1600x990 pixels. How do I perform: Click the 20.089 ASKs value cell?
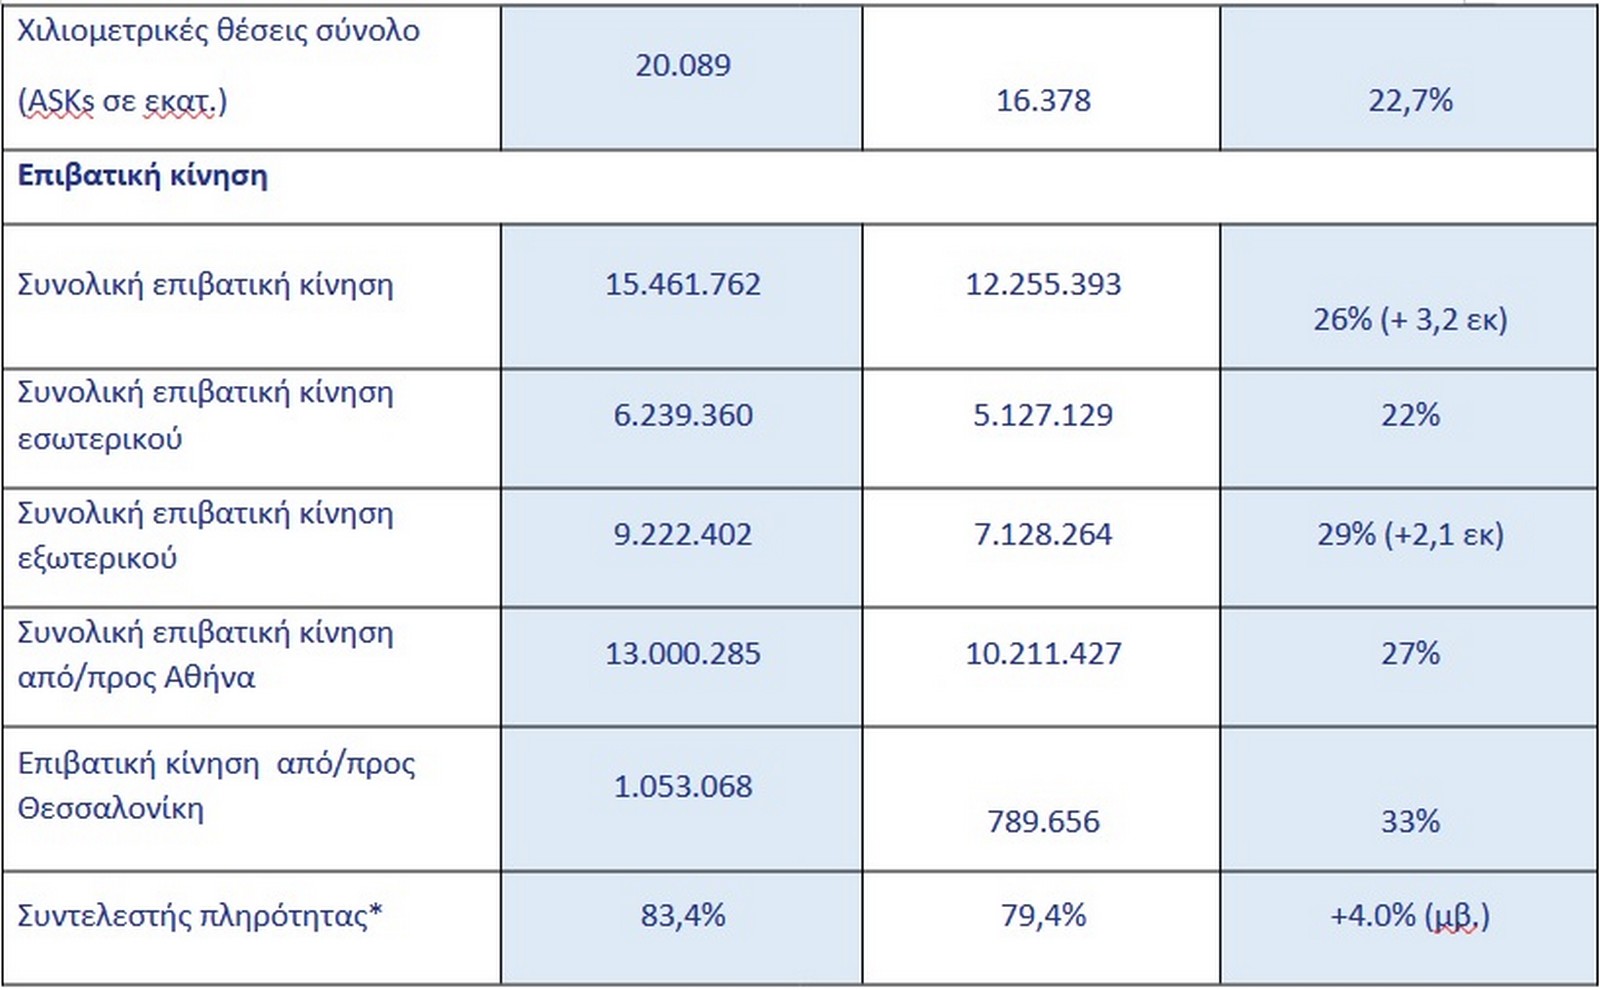[683, 66]
